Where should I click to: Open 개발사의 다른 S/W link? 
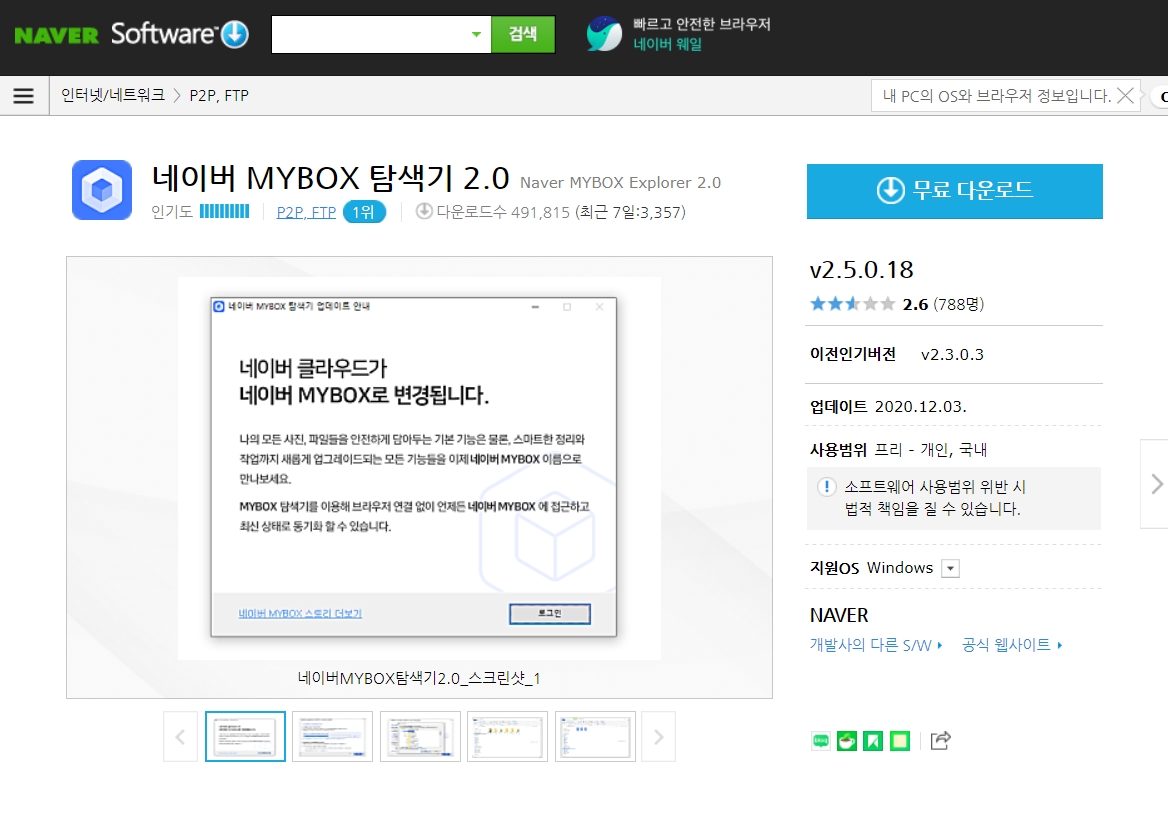tap(876, 645)
